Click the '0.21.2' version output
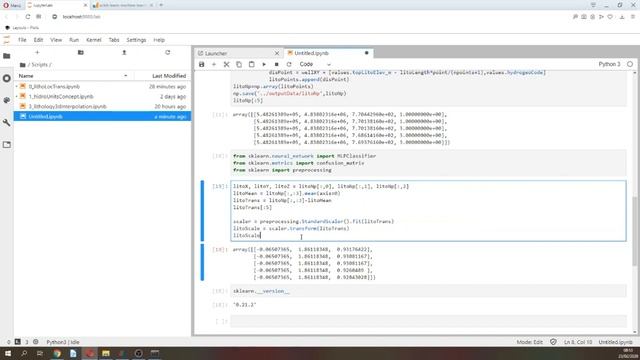 point(244,305)
